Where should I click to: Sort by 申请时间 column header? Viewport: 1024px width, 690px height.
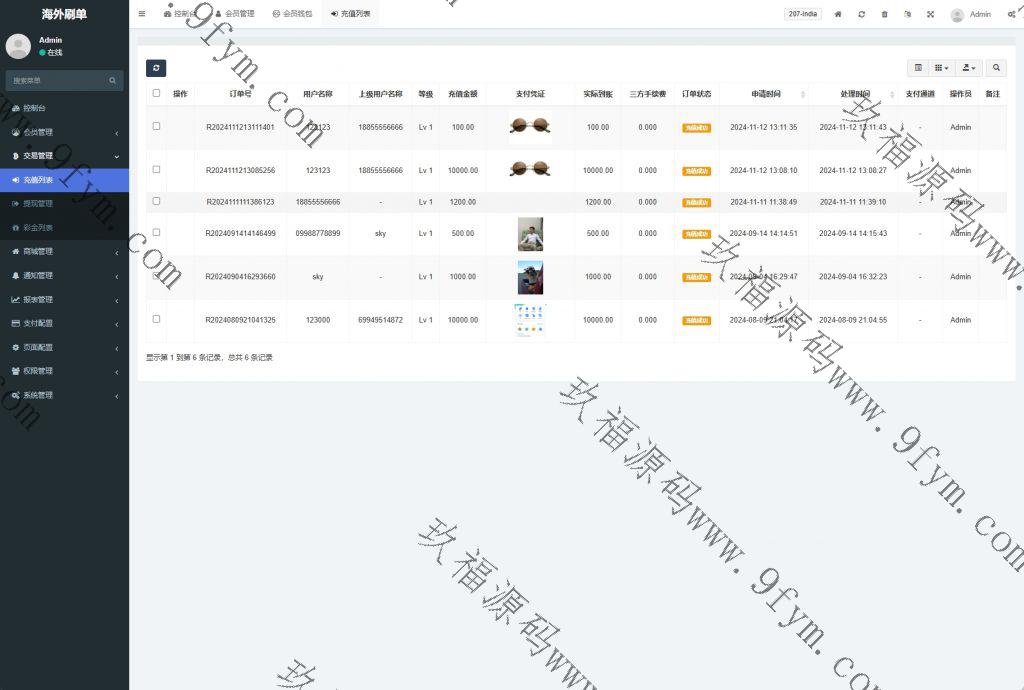(x=774, y=94)
